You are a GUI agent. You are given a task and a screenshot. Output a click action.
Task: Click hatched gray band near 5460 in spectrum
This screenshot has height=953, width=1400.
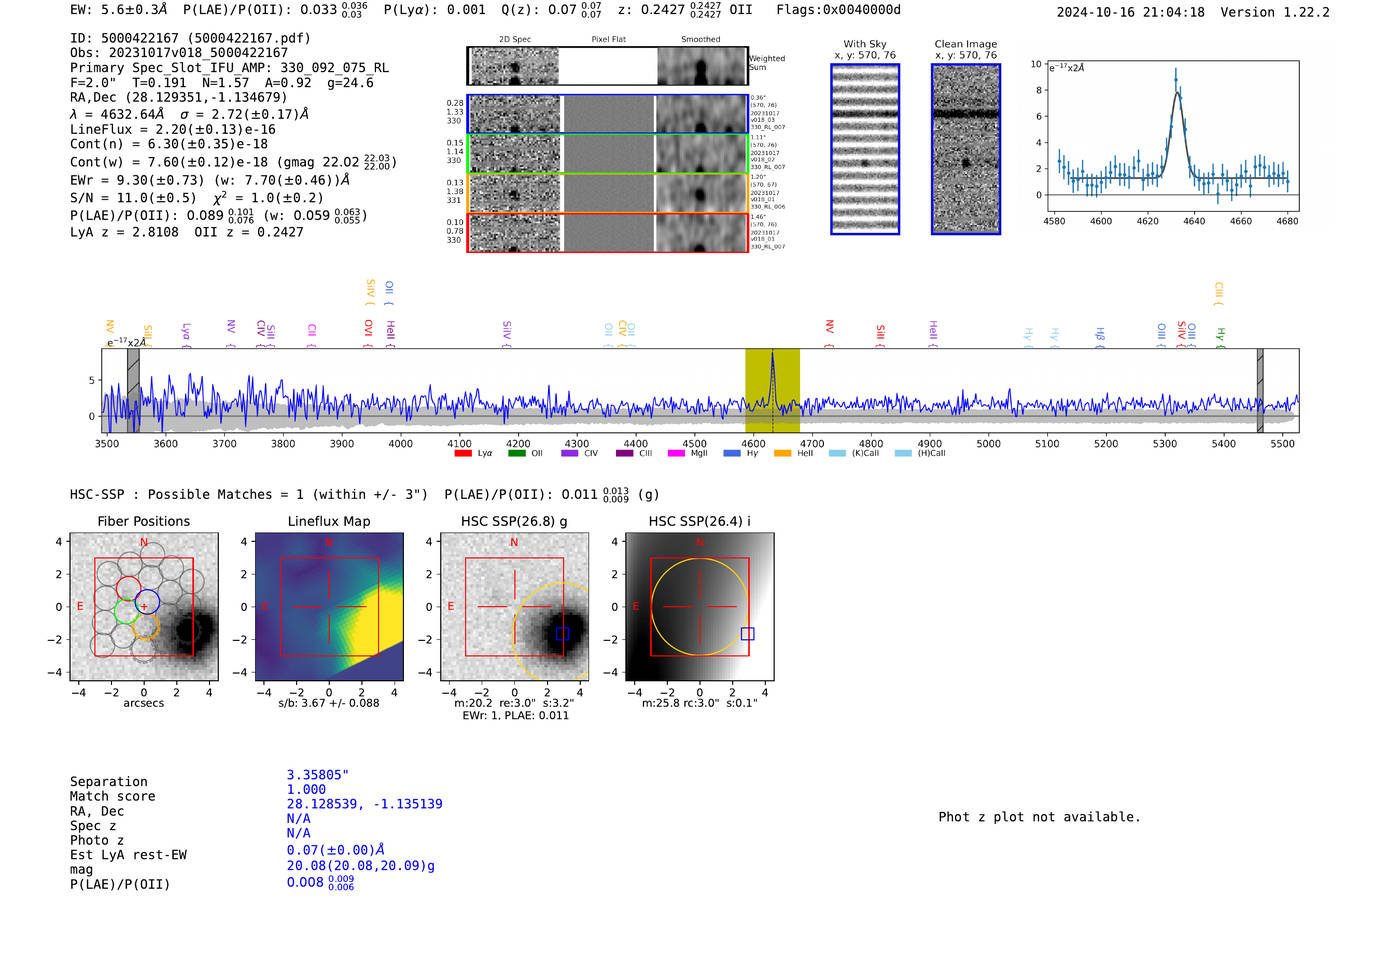pos(1260,390)
